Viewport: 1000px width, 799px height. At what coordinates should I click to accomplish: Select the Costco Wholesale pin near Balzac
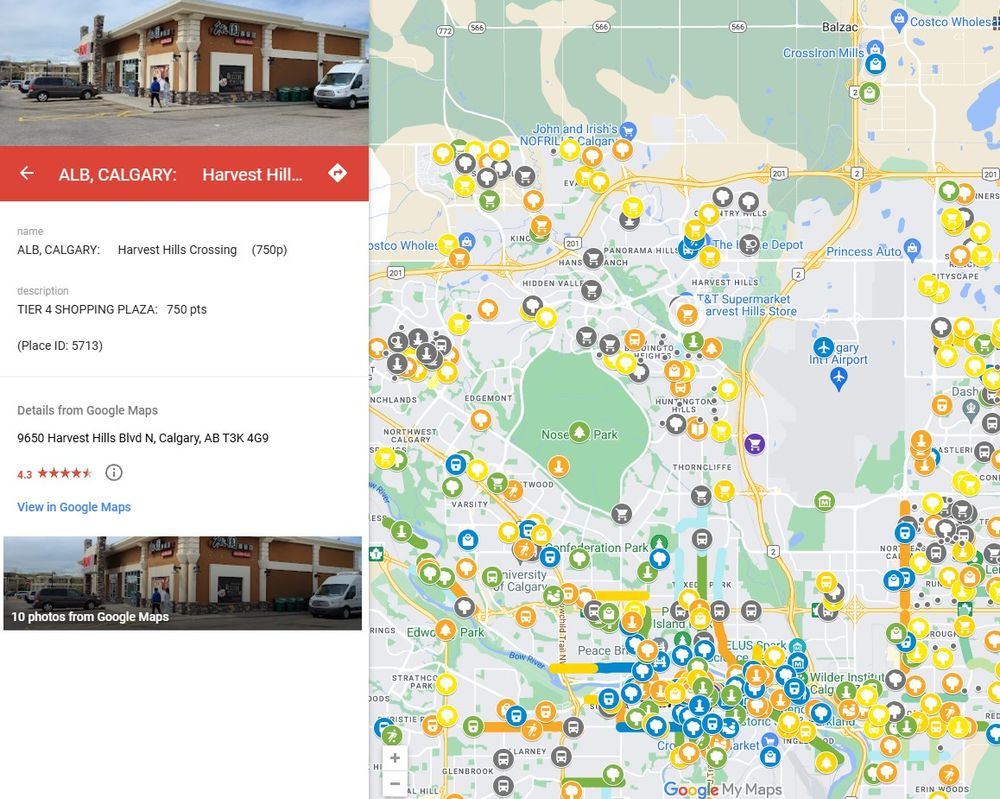pyautogui.click(x=899, y=20)
